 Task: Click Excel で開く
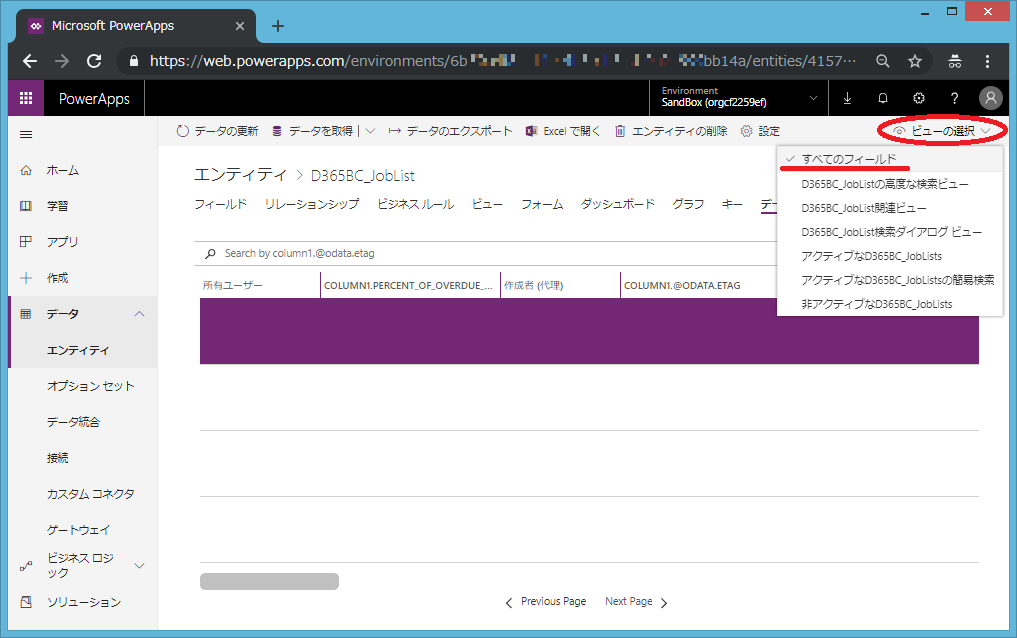pyautogui.click(x=563, y=131)
